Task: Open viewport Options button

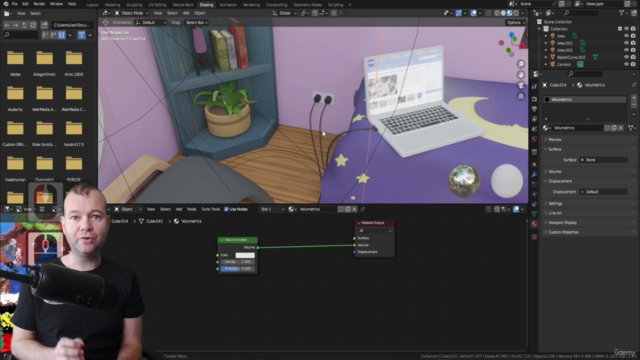Action: pyautogui.click(x=516, y=23)
